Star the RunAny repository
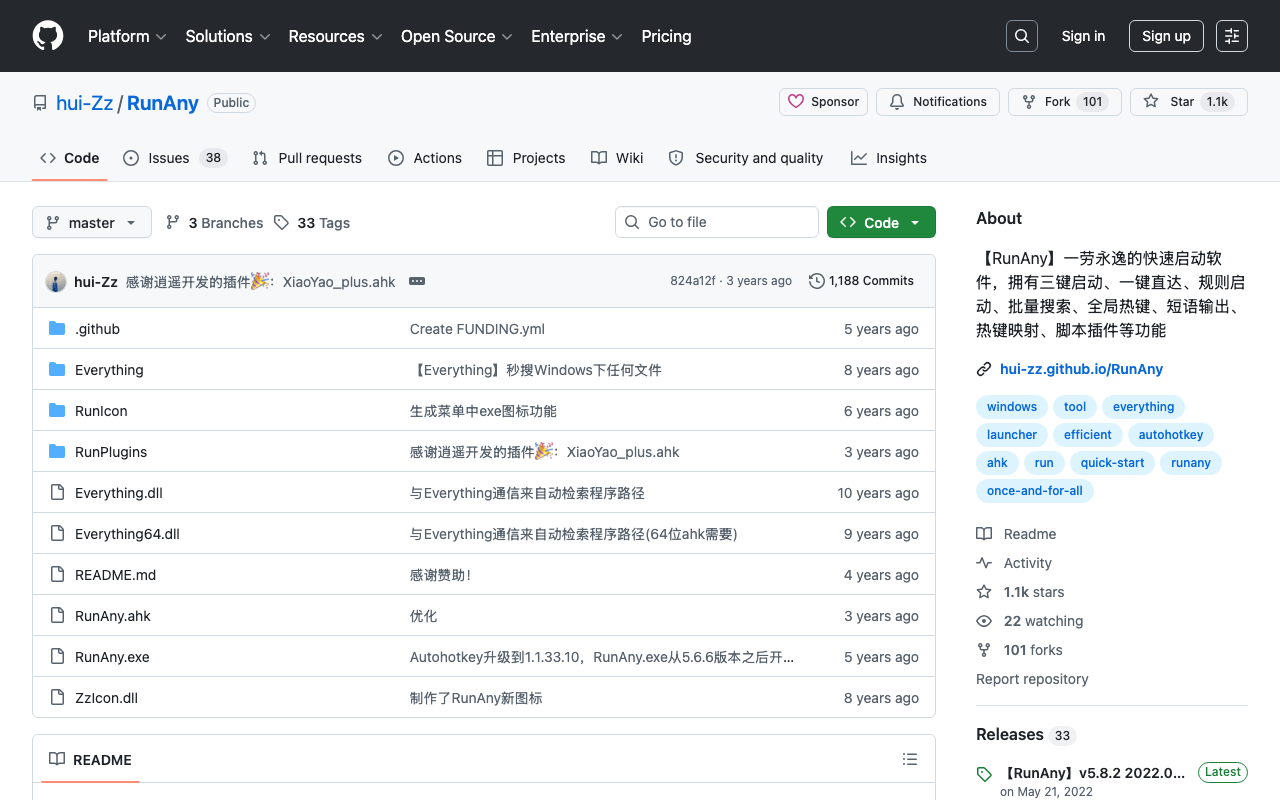 pyautogui.click(x=1189, y=102)
